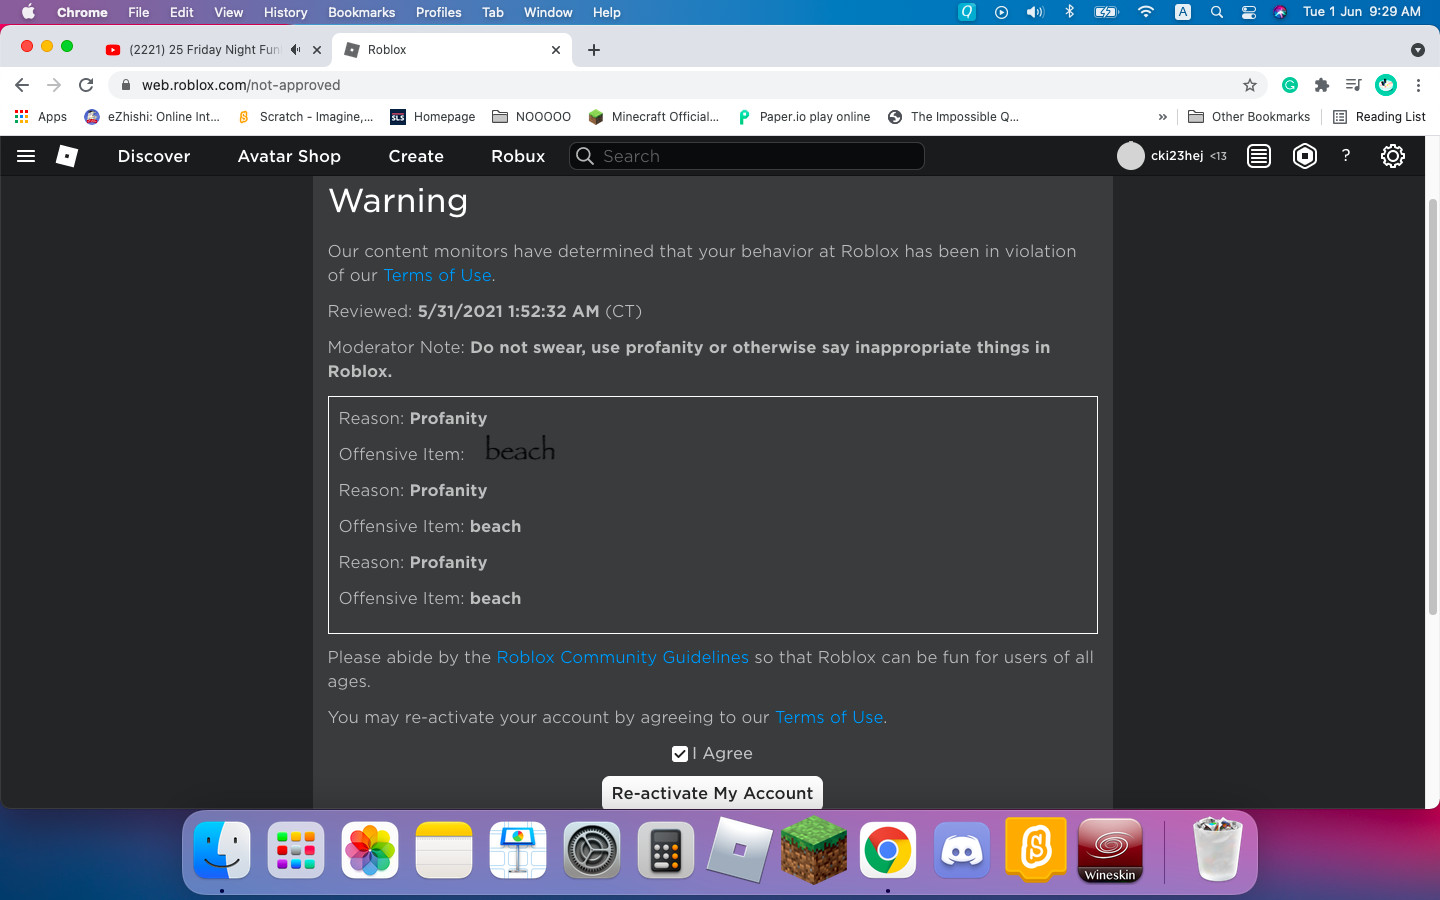
Task: Expand the tab search dropdown arrow
Action: pyautogui.click(x=1417, y=50)
